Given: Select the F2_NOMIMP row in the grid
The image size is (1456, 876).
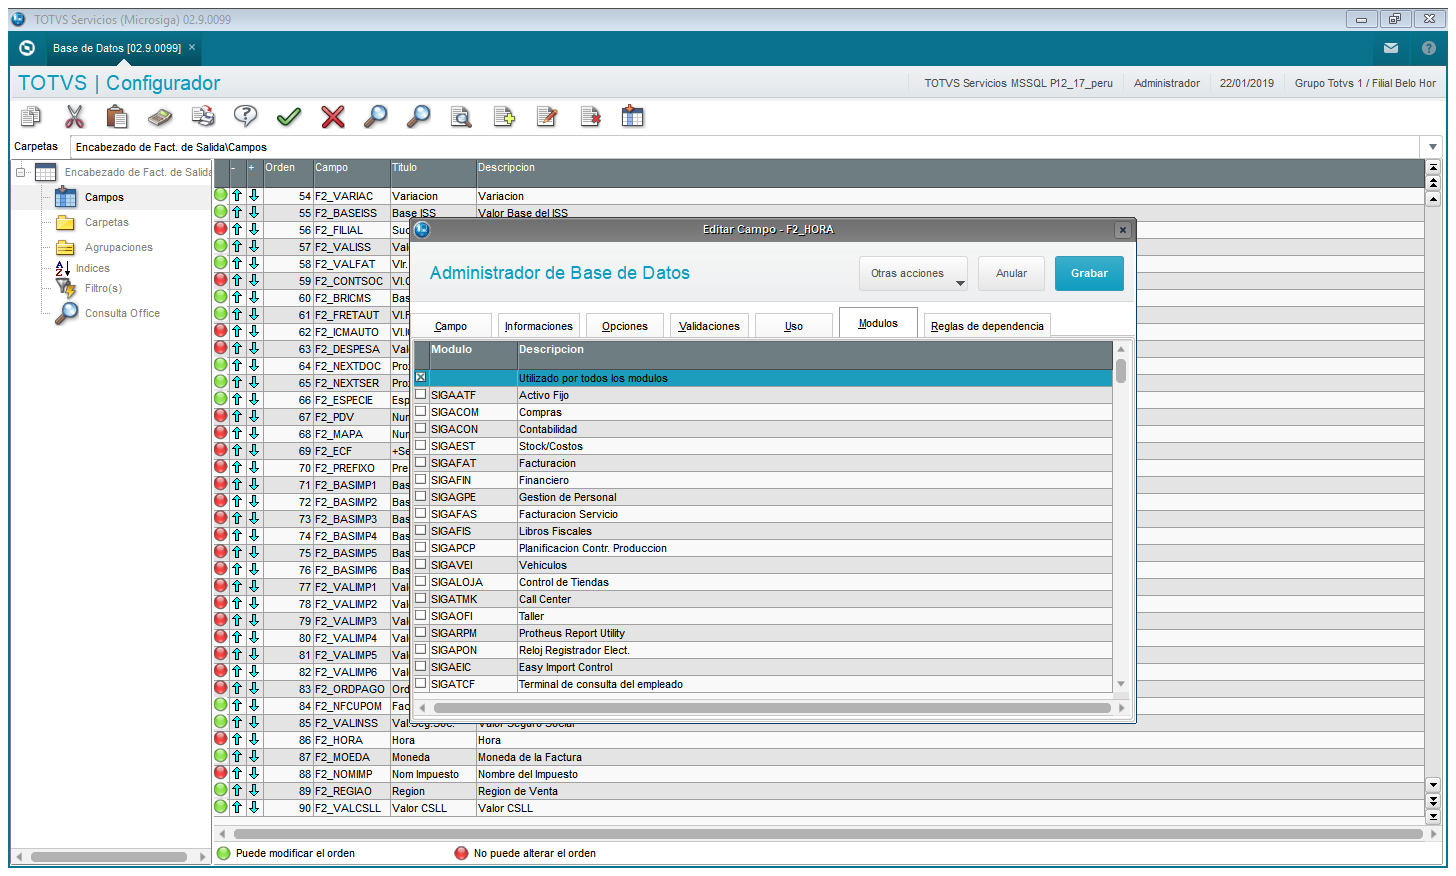Looking at the screenshot, I should click(x=819, y=774).
